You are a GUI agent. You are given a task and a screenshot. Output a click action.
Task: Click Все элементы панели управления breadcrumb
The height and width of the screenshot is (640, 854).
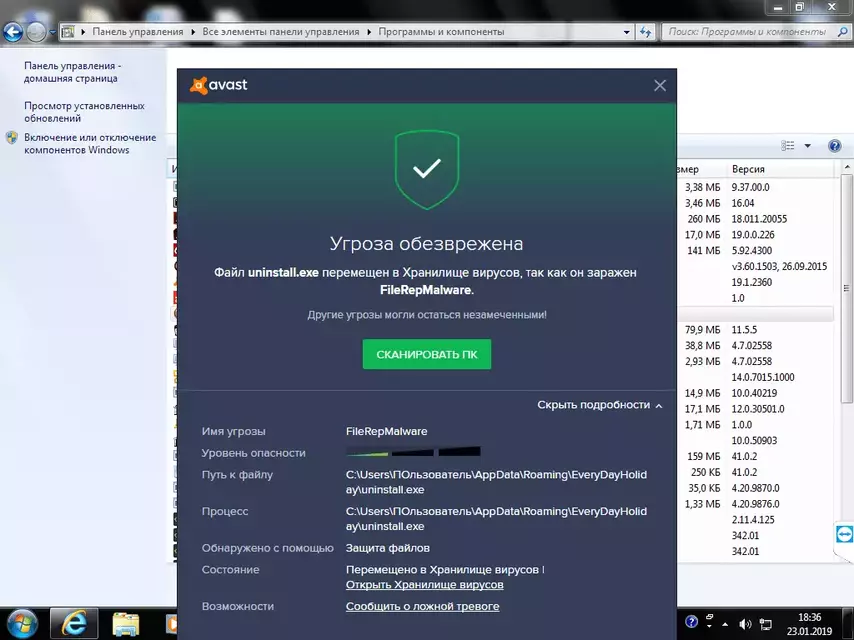pos(280,32)
